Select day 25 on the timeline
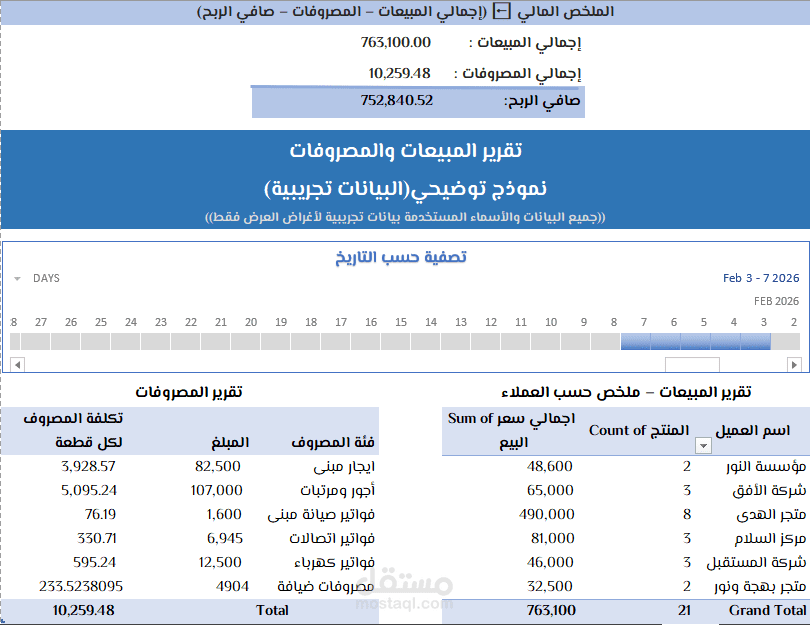 click(96, 341)
